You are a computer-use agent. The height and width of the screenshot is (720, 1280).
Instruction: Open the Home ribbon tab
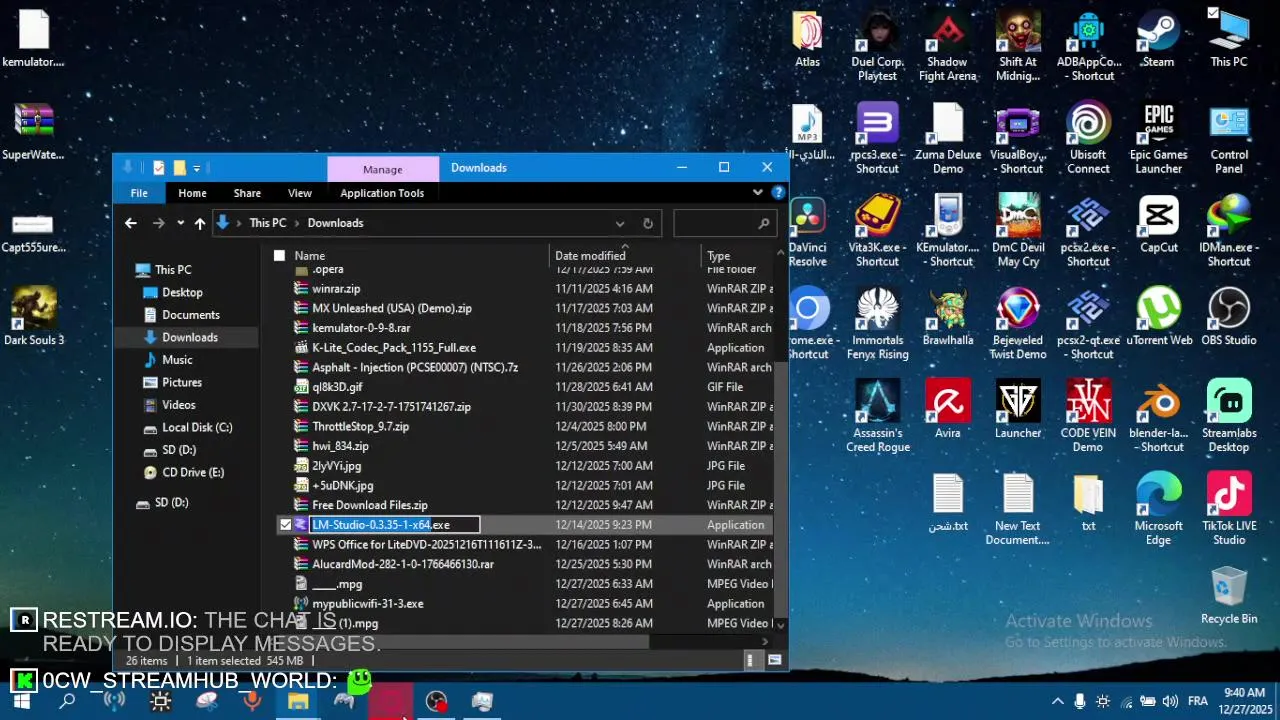pos(192,193)
